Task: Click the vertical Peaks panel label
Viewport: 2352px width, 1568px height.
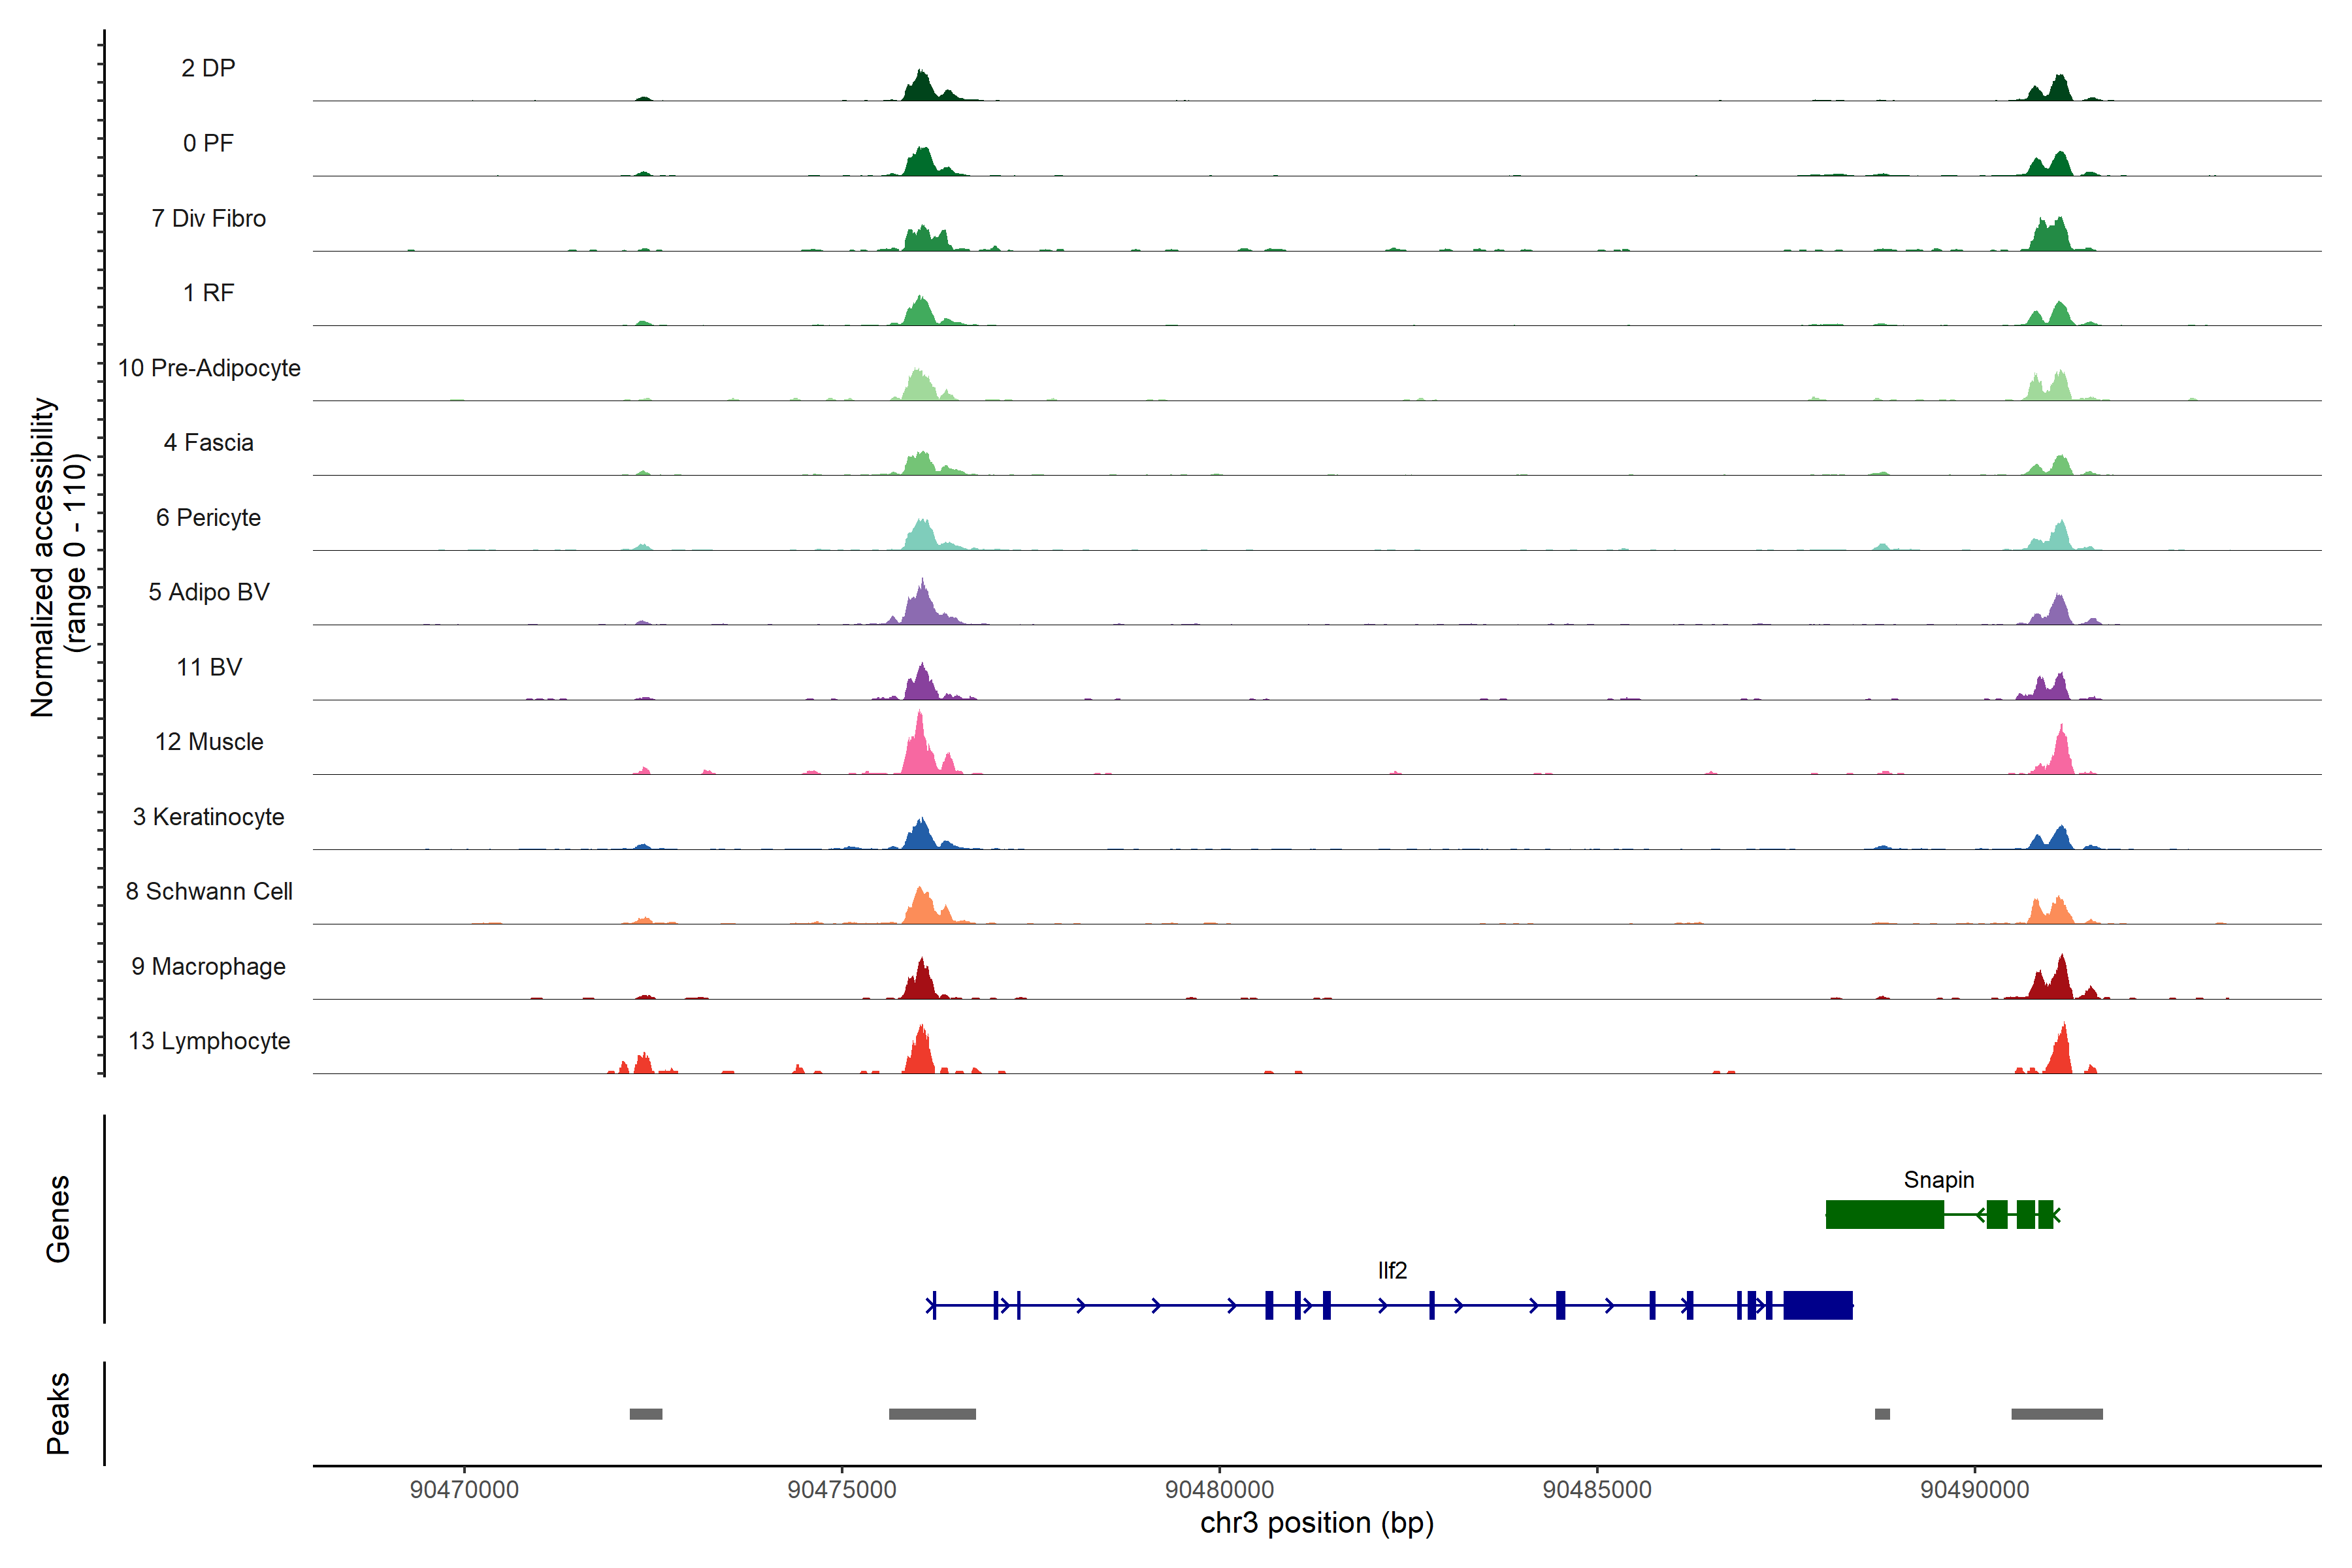Action: click(58, 1412)
